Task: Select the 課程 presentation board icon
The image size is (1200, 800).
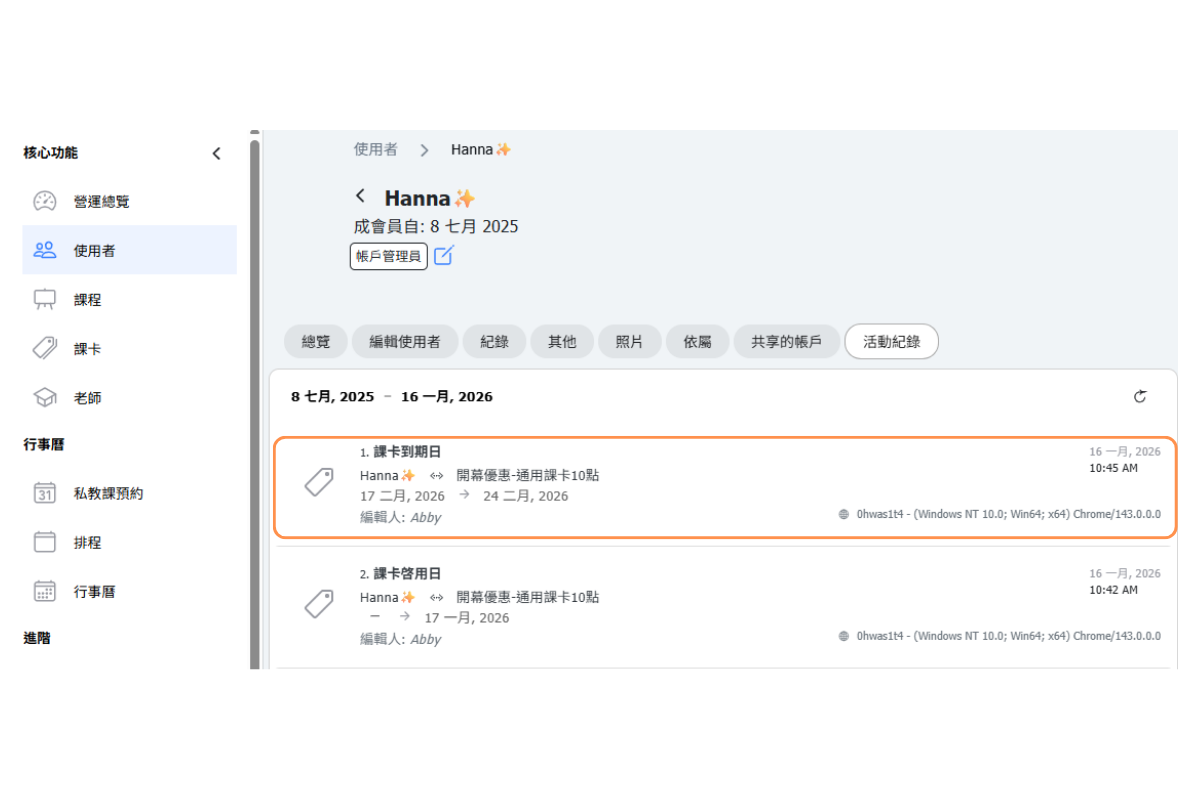Action: coord(45,299)
